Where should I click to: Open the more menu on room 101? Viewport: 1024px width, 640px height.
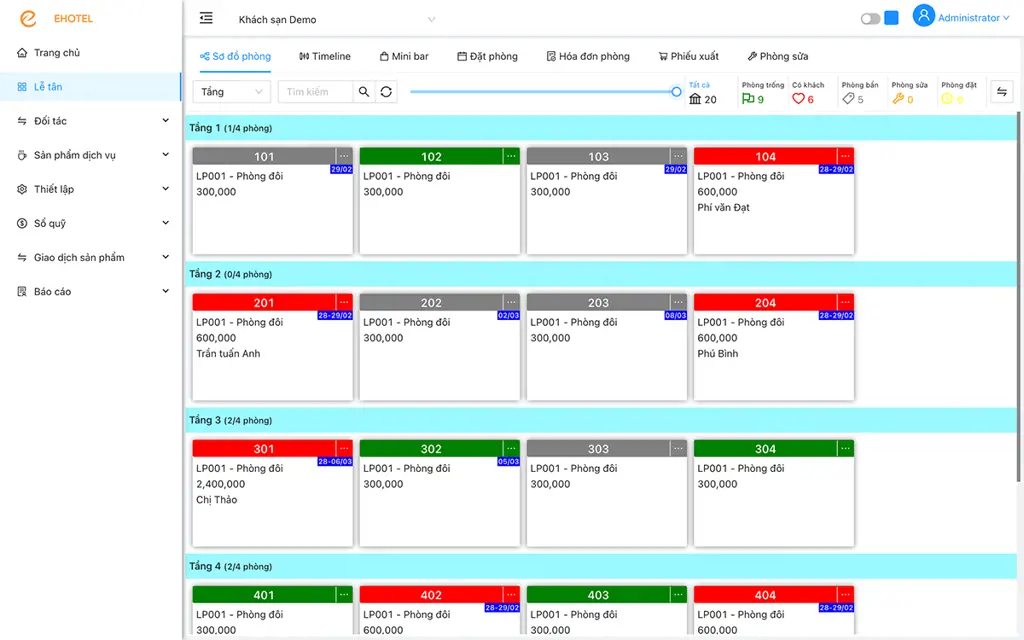coord(344,156)
